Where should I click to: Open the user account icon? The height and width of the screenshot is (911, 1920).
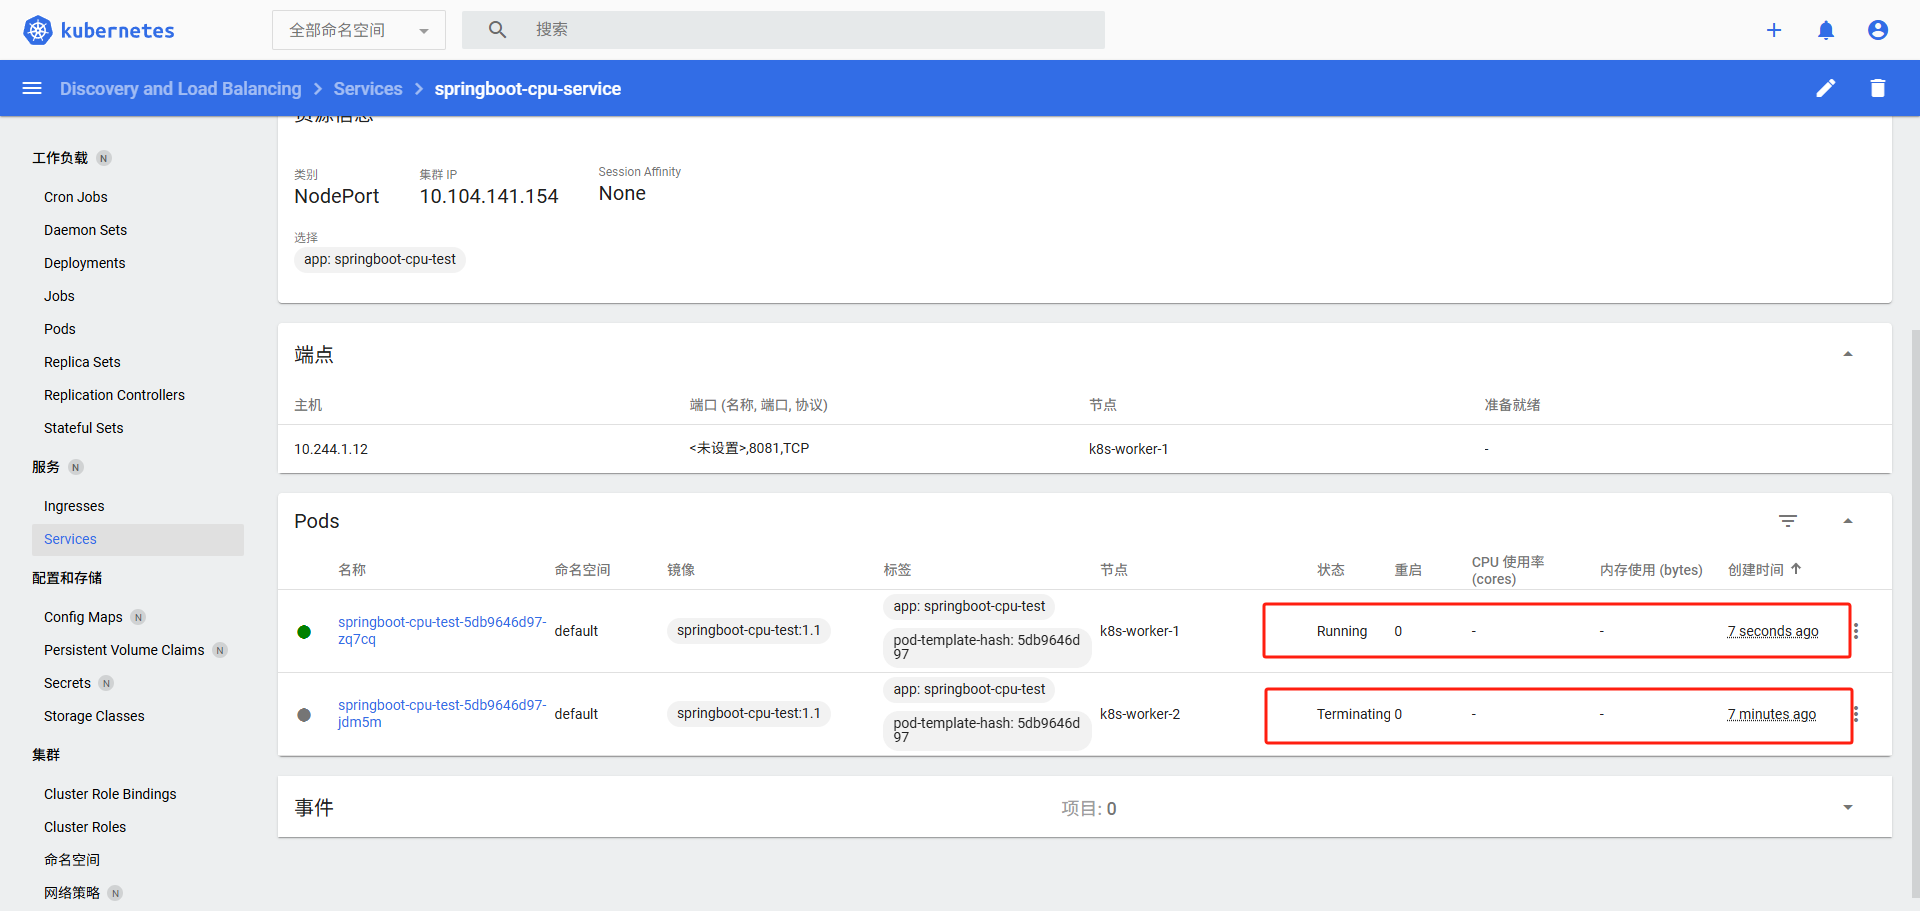point(1878,30)
